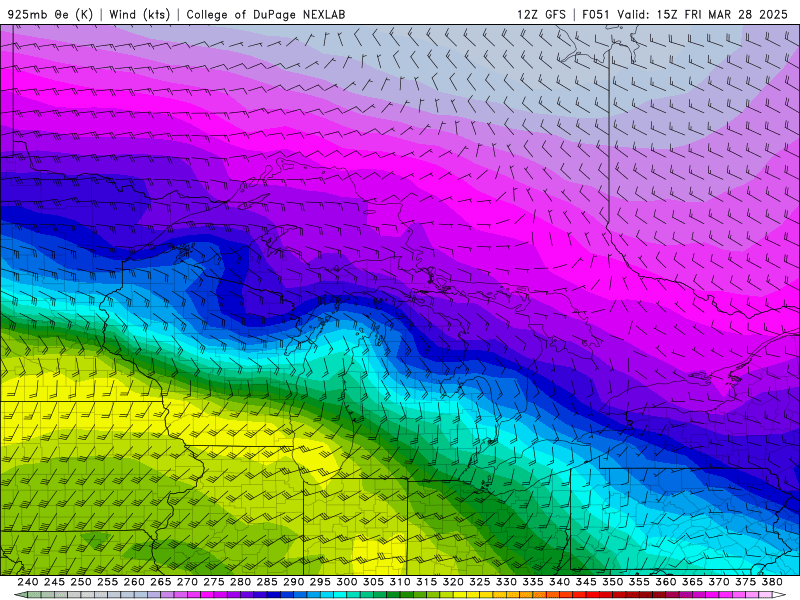Viewport: 800px width, 600px height.
Task: Click the 305 value on the color scale
Action: (373, 582)
